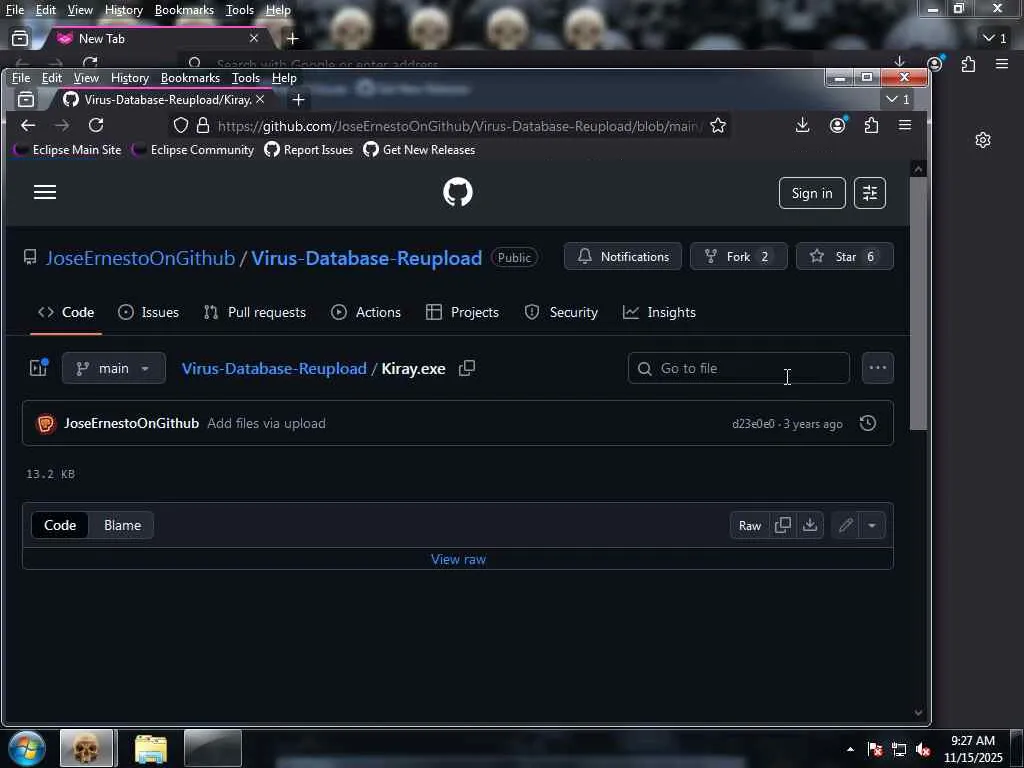This screenshot has width=1024, height=768.
Task: Open the Edit menu in front window
Action: point(52,78)
